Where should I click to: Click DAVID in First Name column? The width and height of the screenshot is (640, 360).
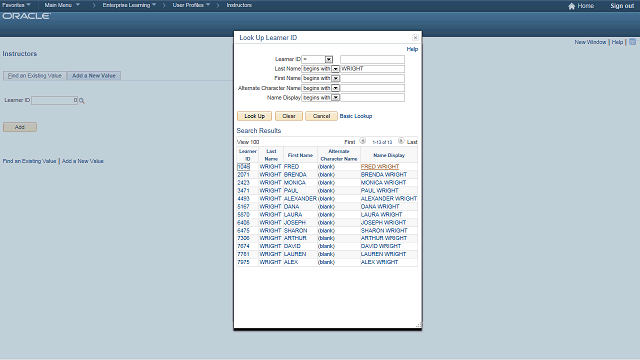point(292,246)
